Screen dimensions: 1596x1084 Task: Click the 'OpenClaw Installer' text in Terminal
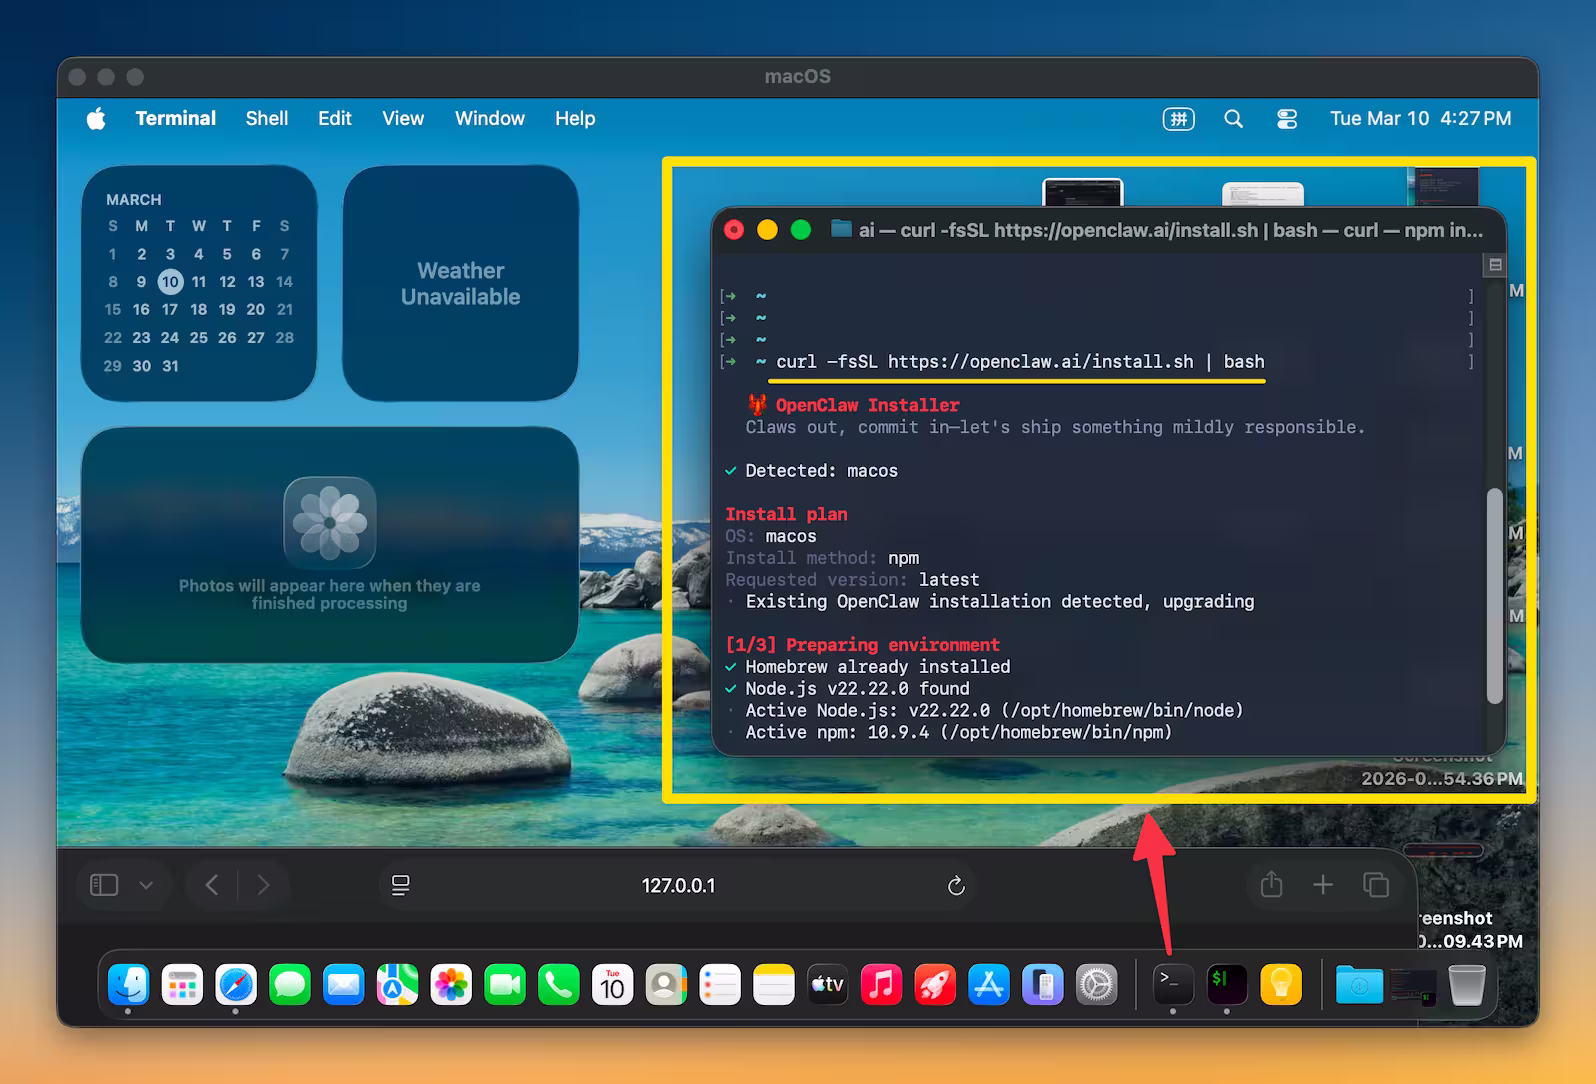(867, 405)
